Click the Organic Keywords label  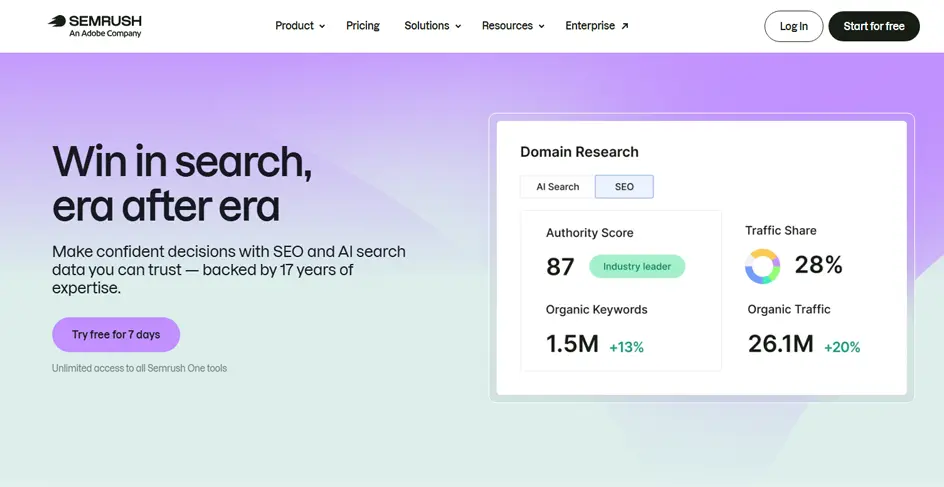[x=597, y=310]
